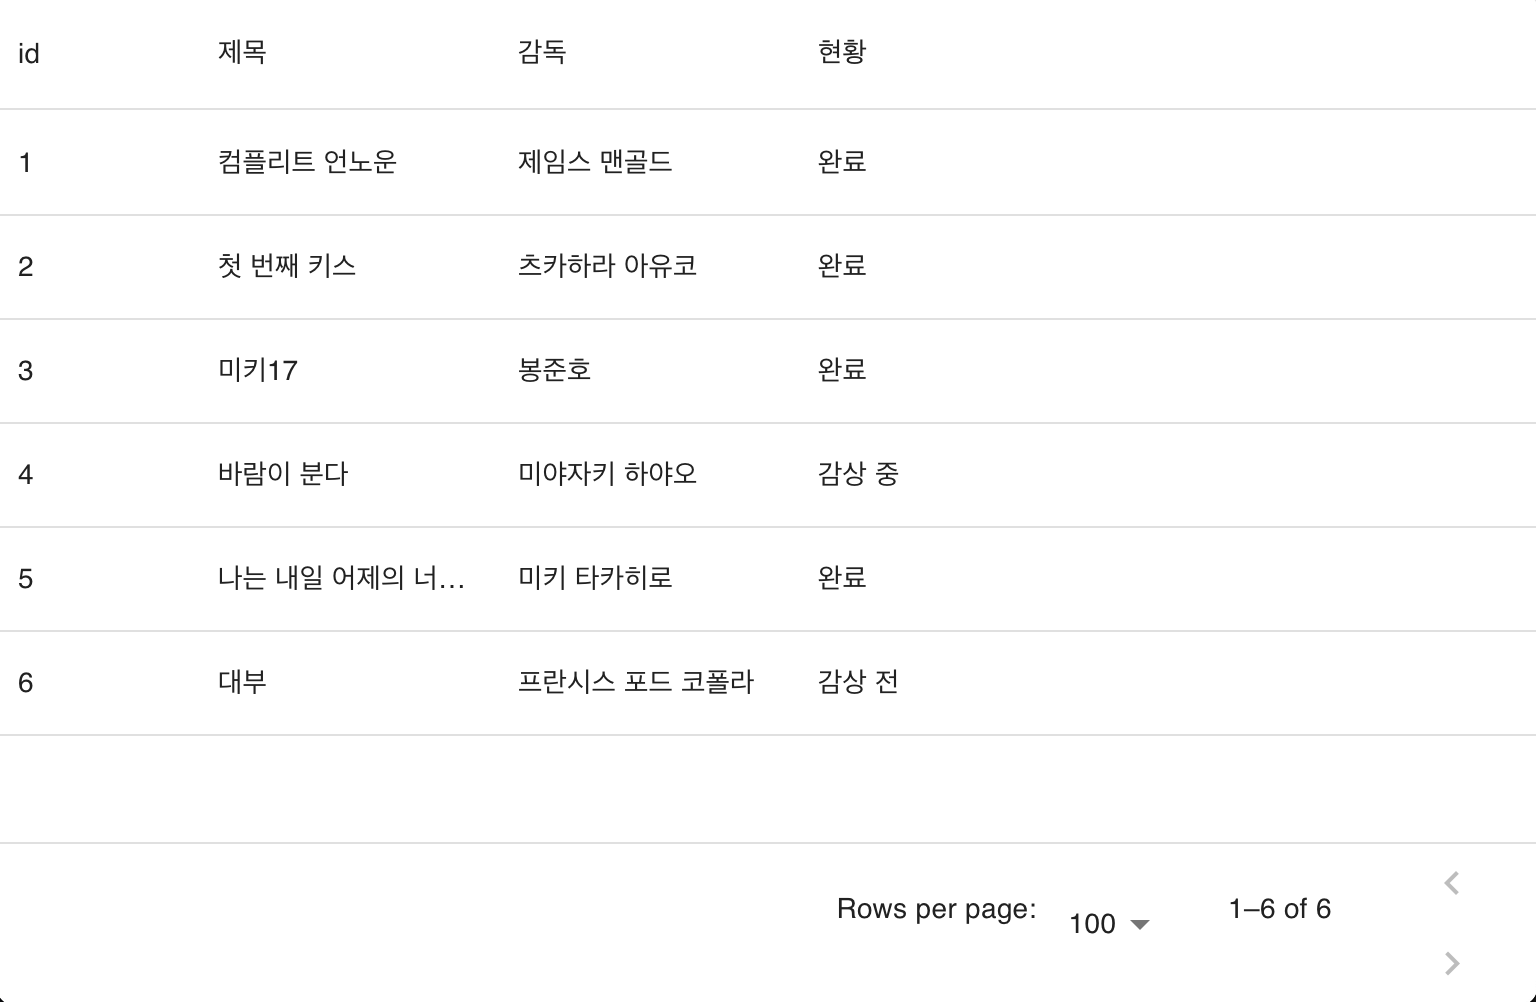The height and width of the screenshot is (1002, 1536).
Task: Sort the table by the id column
Action: (29, 53)
